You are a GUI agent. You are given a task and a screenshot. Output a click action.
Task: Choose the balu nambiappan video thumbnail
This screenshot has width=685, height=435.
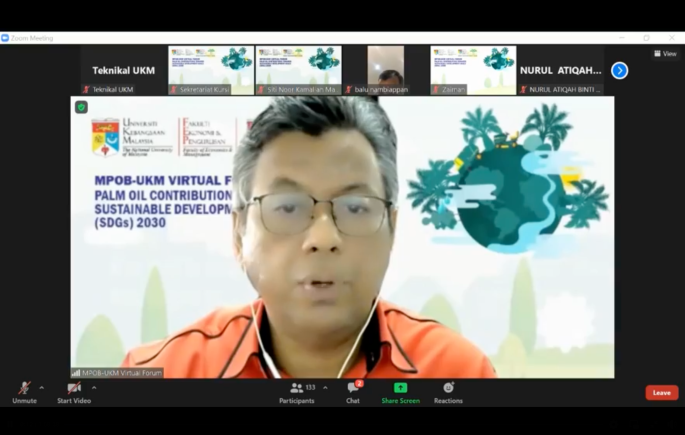[x=385, y=70]
